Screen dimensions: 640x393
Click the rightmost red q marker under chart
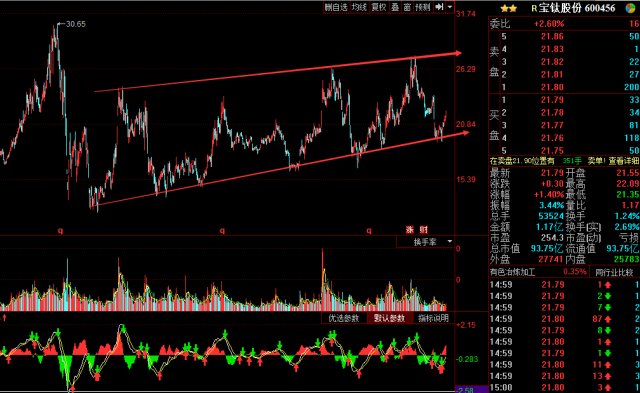tap(369, 231)
